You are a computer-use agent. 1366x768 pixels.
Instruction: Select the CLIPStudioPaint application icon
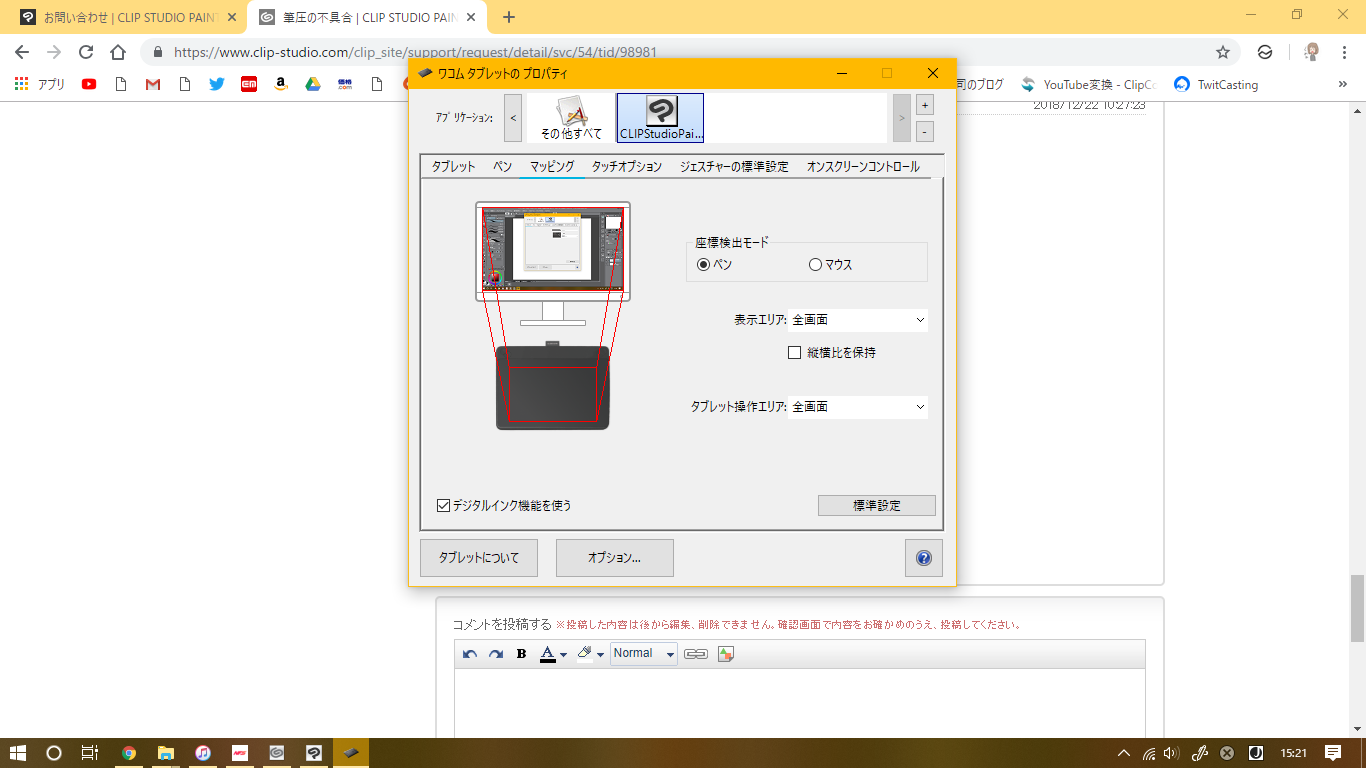pyautogui.click(x=660, y=118)
